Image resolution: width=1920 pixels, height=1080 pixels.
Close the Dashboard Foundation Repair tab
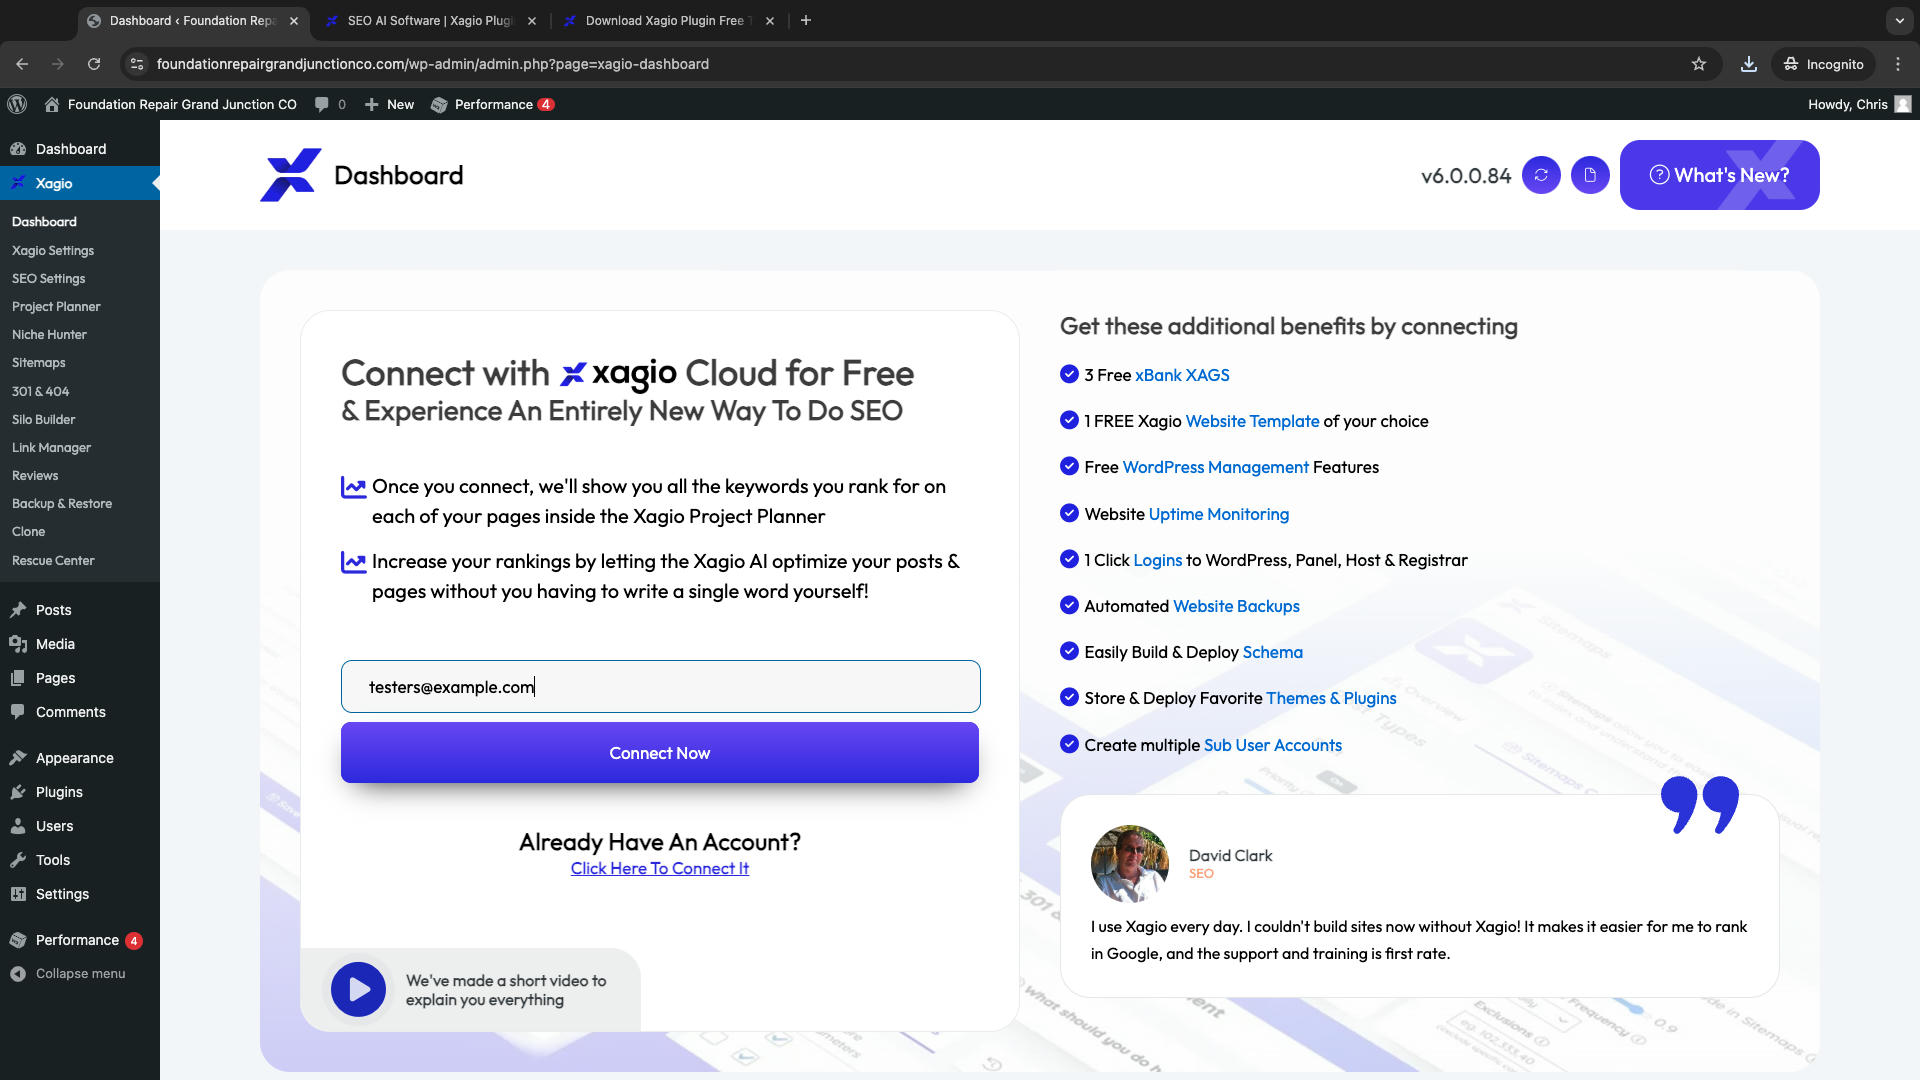click(294, 20)
